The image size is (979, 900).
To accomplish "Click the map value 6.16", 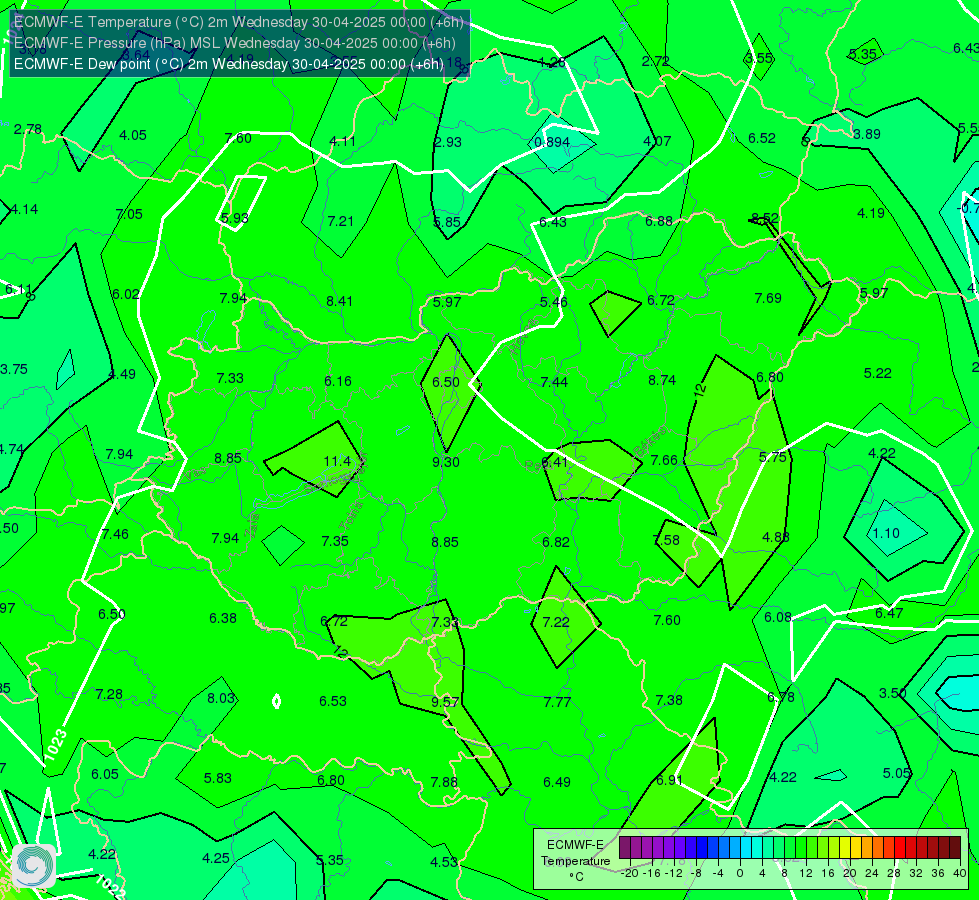I will pyautogui.click(x=338, y=381).
